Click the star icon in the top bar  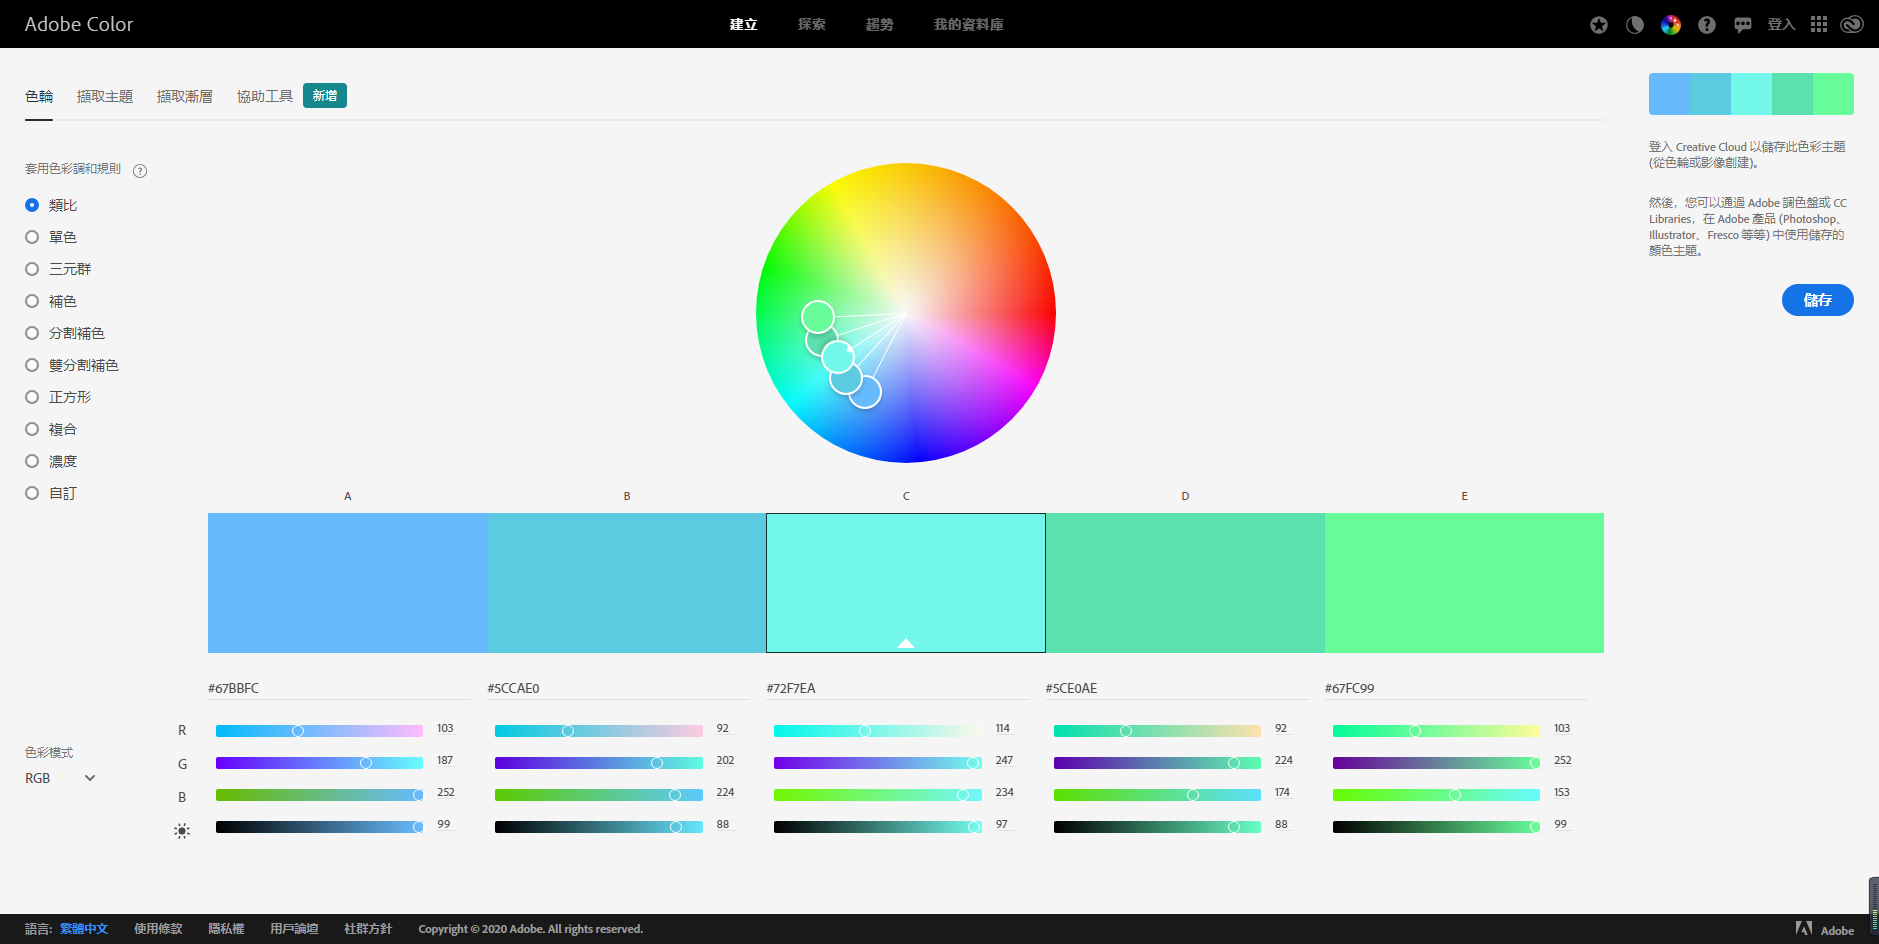pos(1599,25)
